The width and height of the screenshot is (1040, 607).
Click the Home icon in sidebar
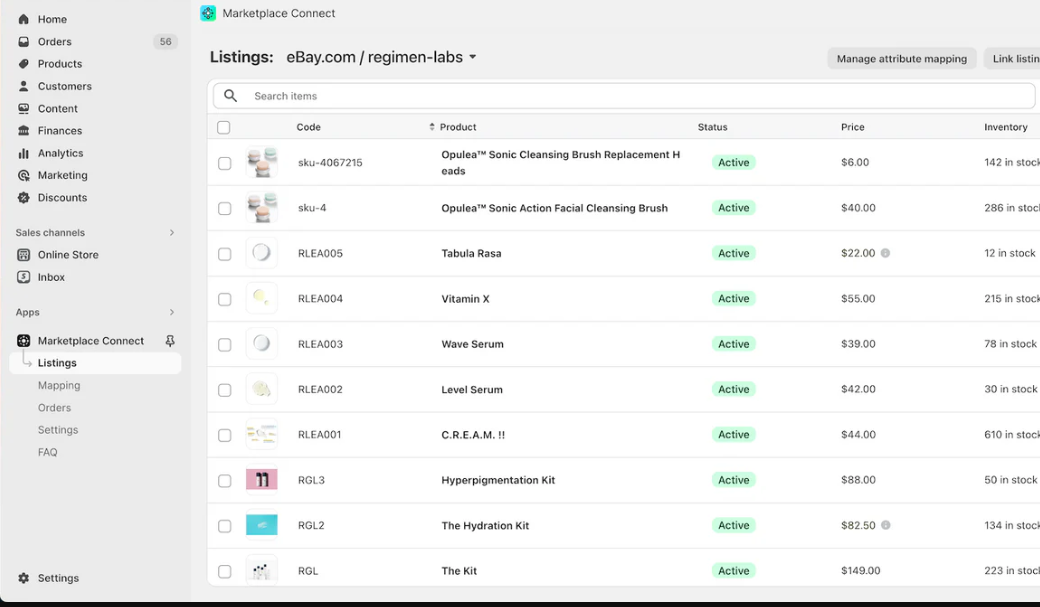(x=24, y=19)
